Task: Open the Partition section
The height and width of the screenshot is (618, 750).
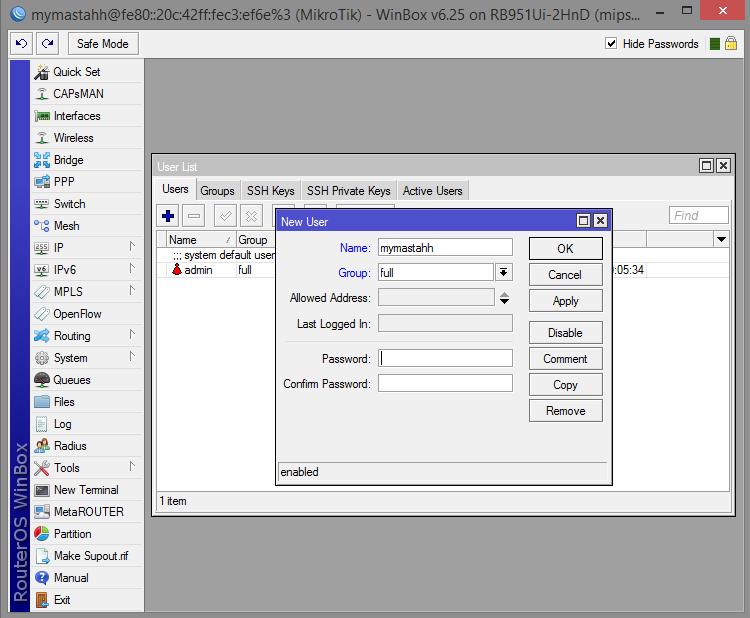Action: 87,534
